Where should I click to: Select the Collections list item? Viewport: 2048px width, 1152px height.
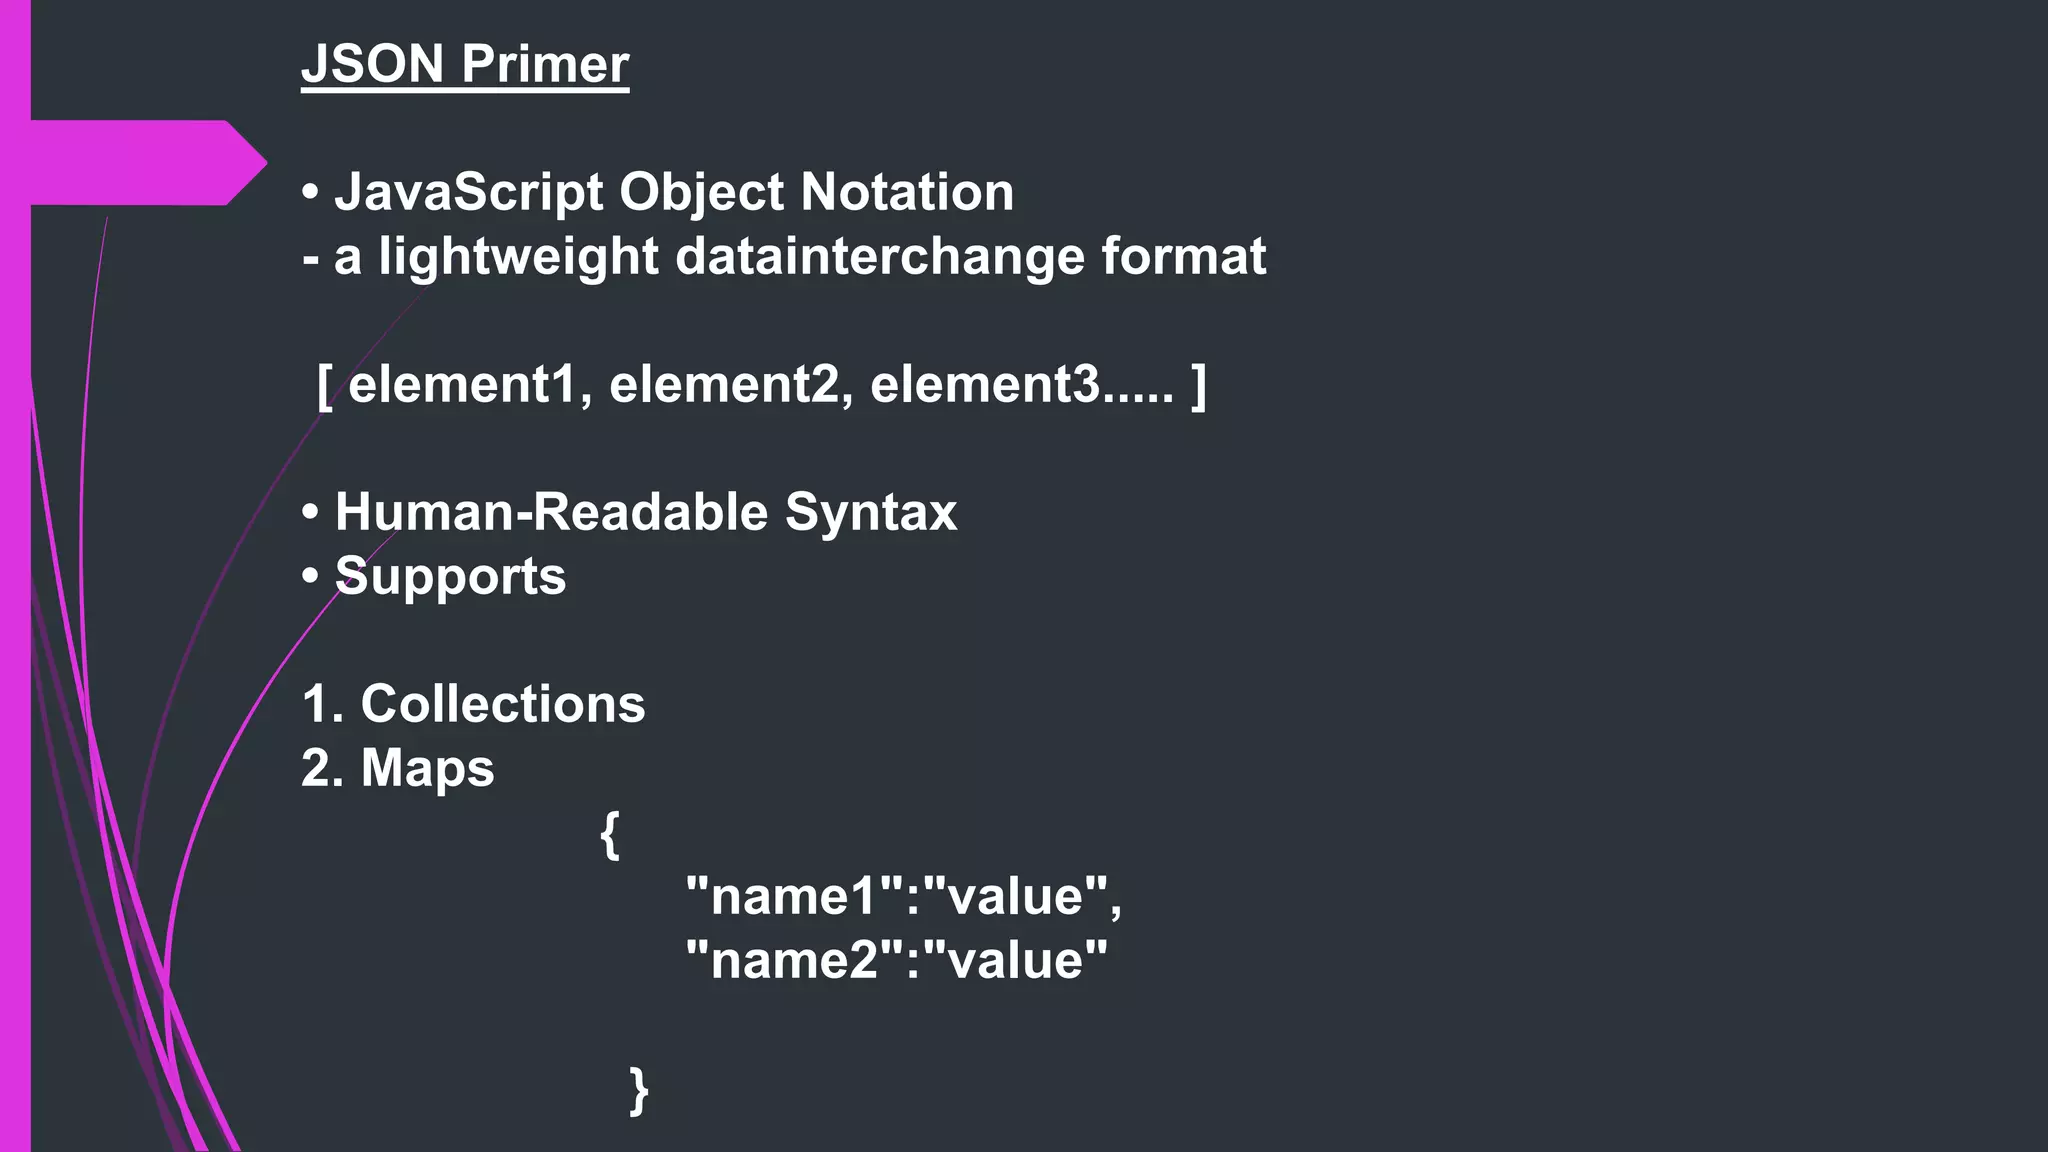[502, 704]
